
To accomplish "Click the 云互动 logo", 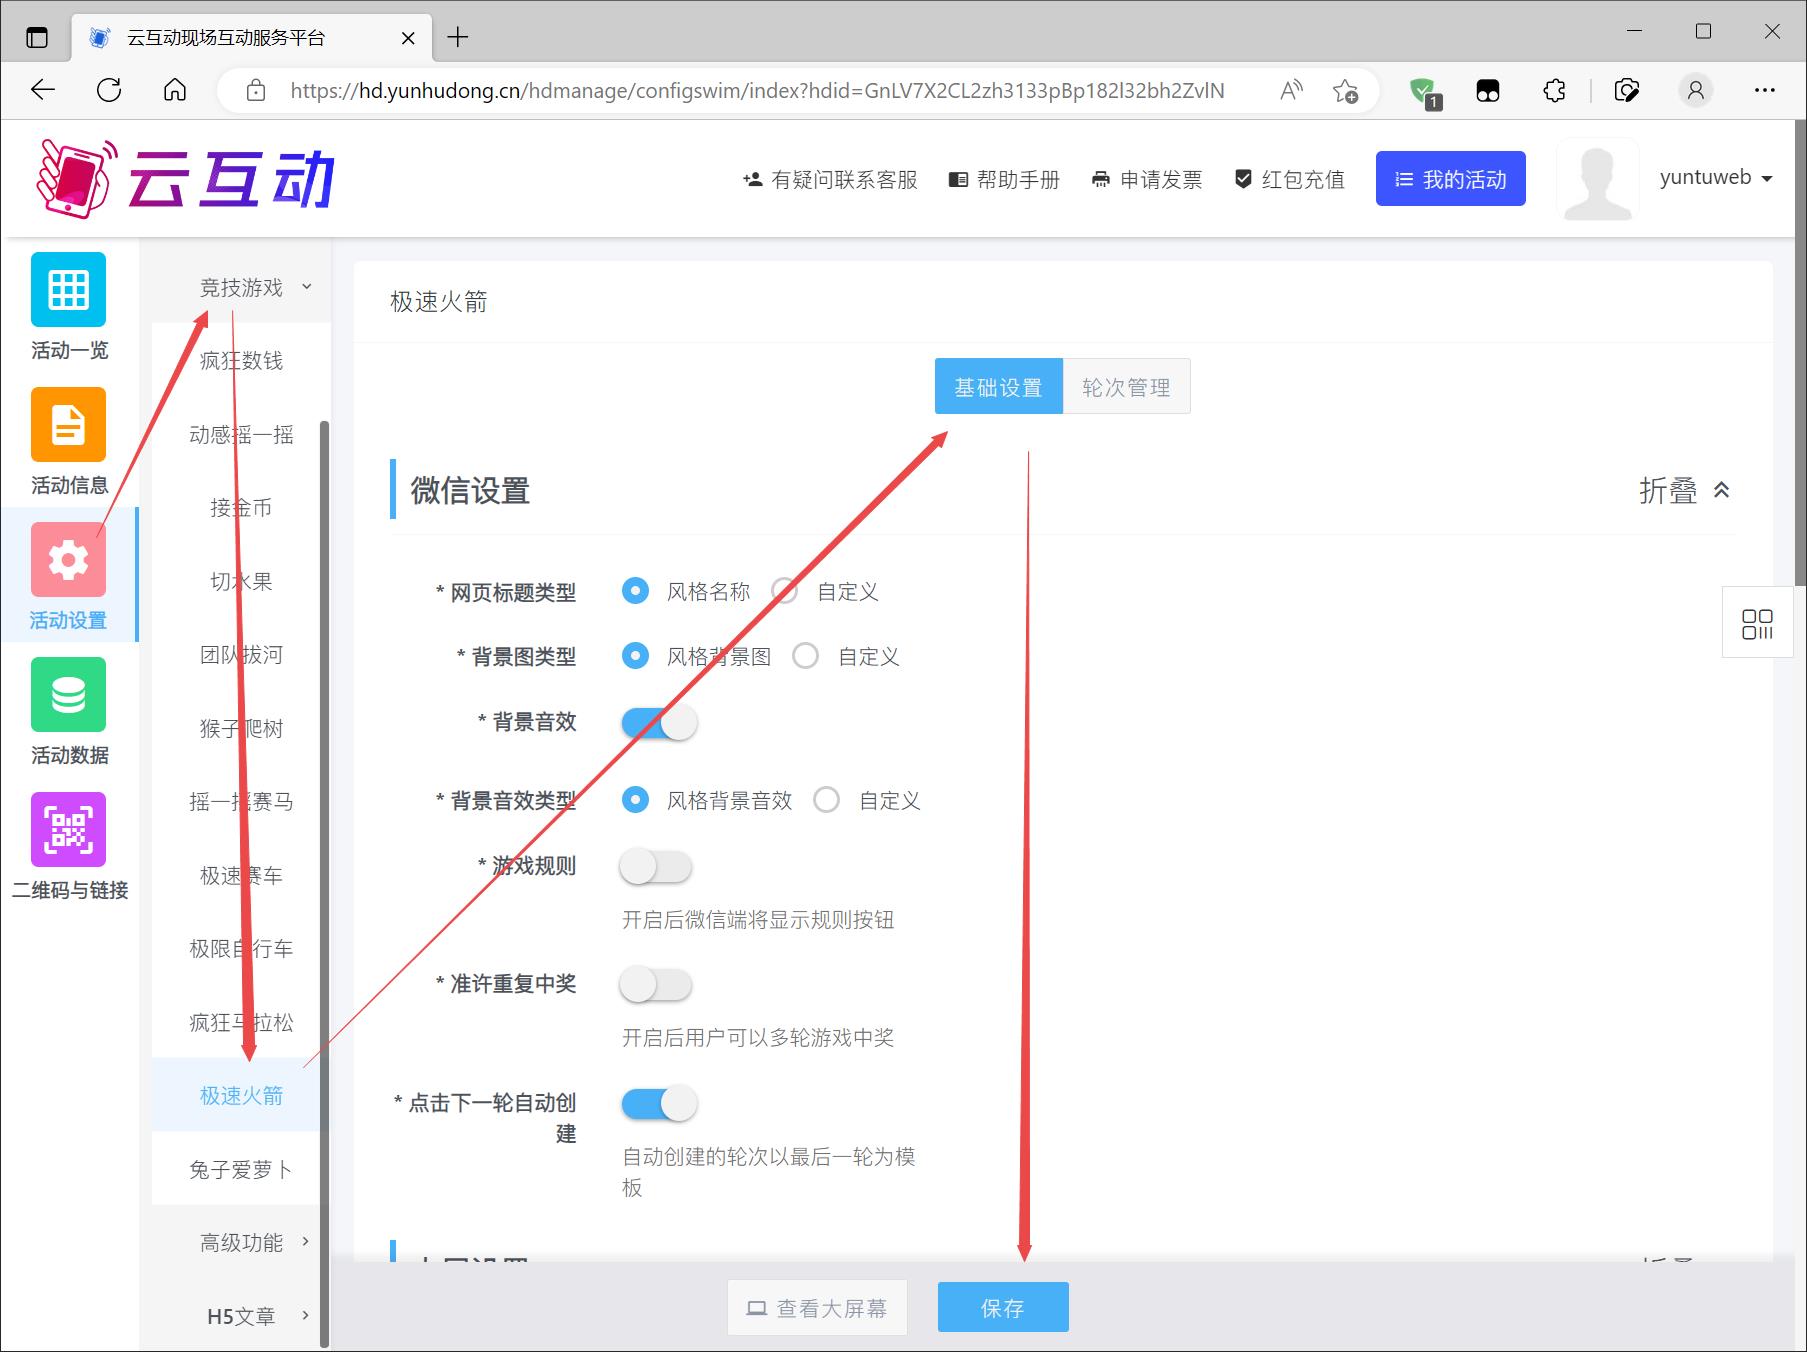I will click(186, 179).
